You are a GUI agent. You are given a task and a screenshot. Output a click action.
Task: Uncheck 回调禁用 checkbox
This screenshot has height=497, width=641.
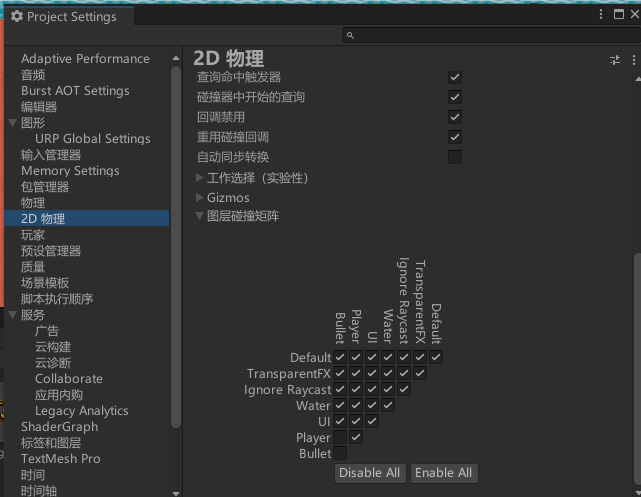pyautogui.click(x=455, y=117)
